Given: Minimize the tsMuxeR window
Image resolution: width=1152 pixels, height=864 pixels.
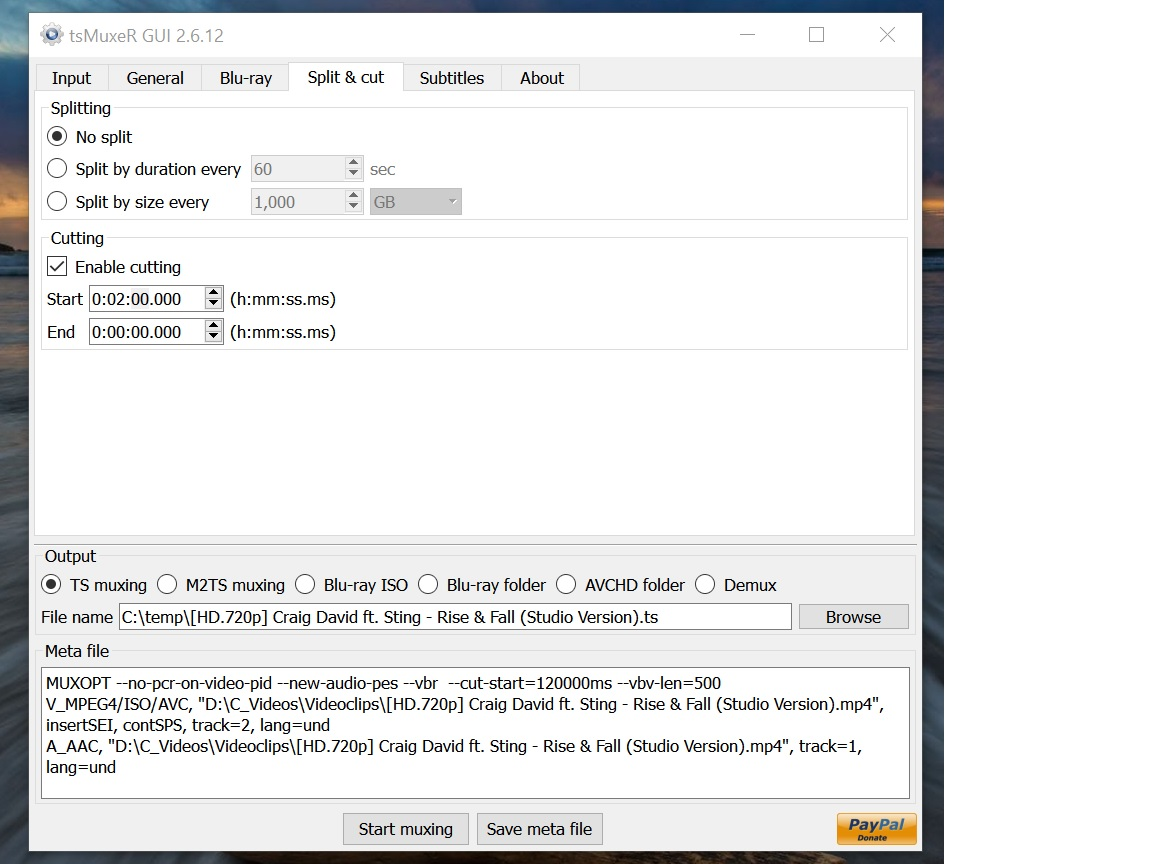Looking at the screenshot, I should 747,35.
